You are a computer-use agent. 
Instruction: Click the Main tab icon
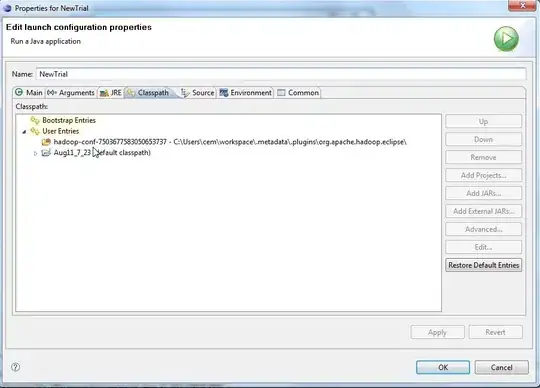19,92
